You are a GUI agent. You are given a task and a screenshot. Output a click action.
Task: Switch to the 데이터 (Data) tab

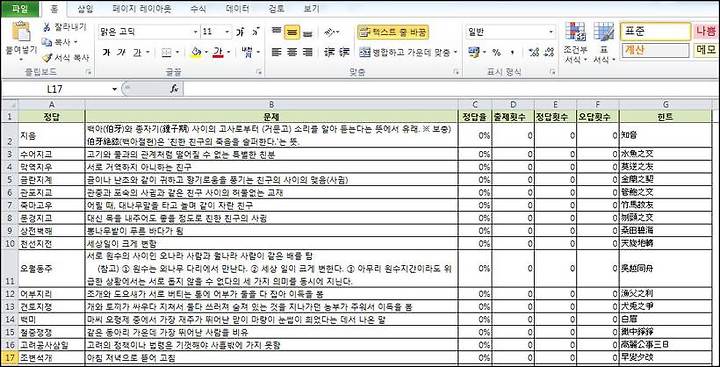237,8
